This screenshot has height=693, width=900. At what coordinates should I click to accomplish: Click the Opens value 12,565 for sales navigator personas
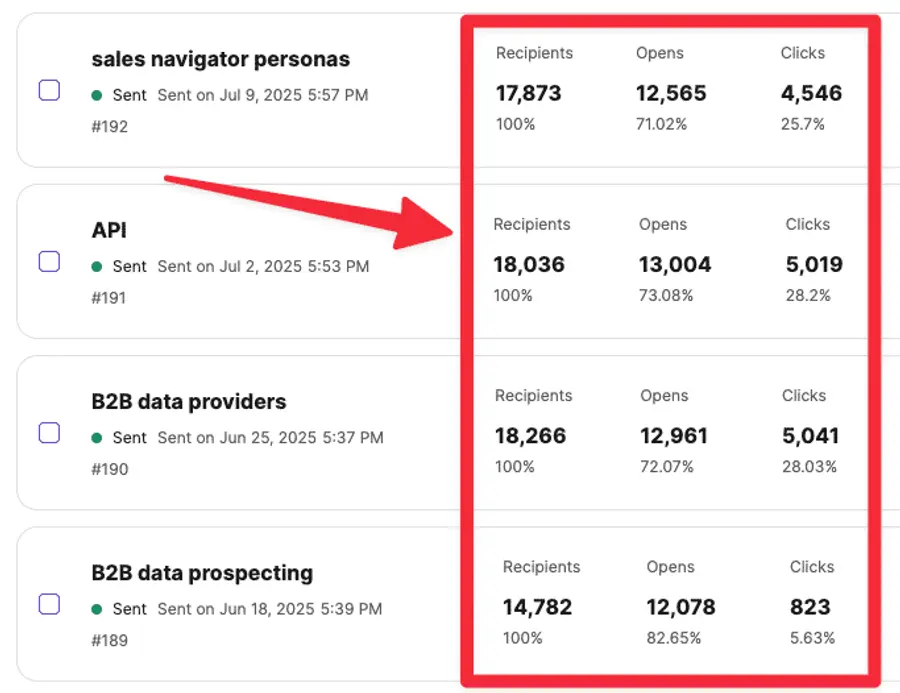(671, 93)
